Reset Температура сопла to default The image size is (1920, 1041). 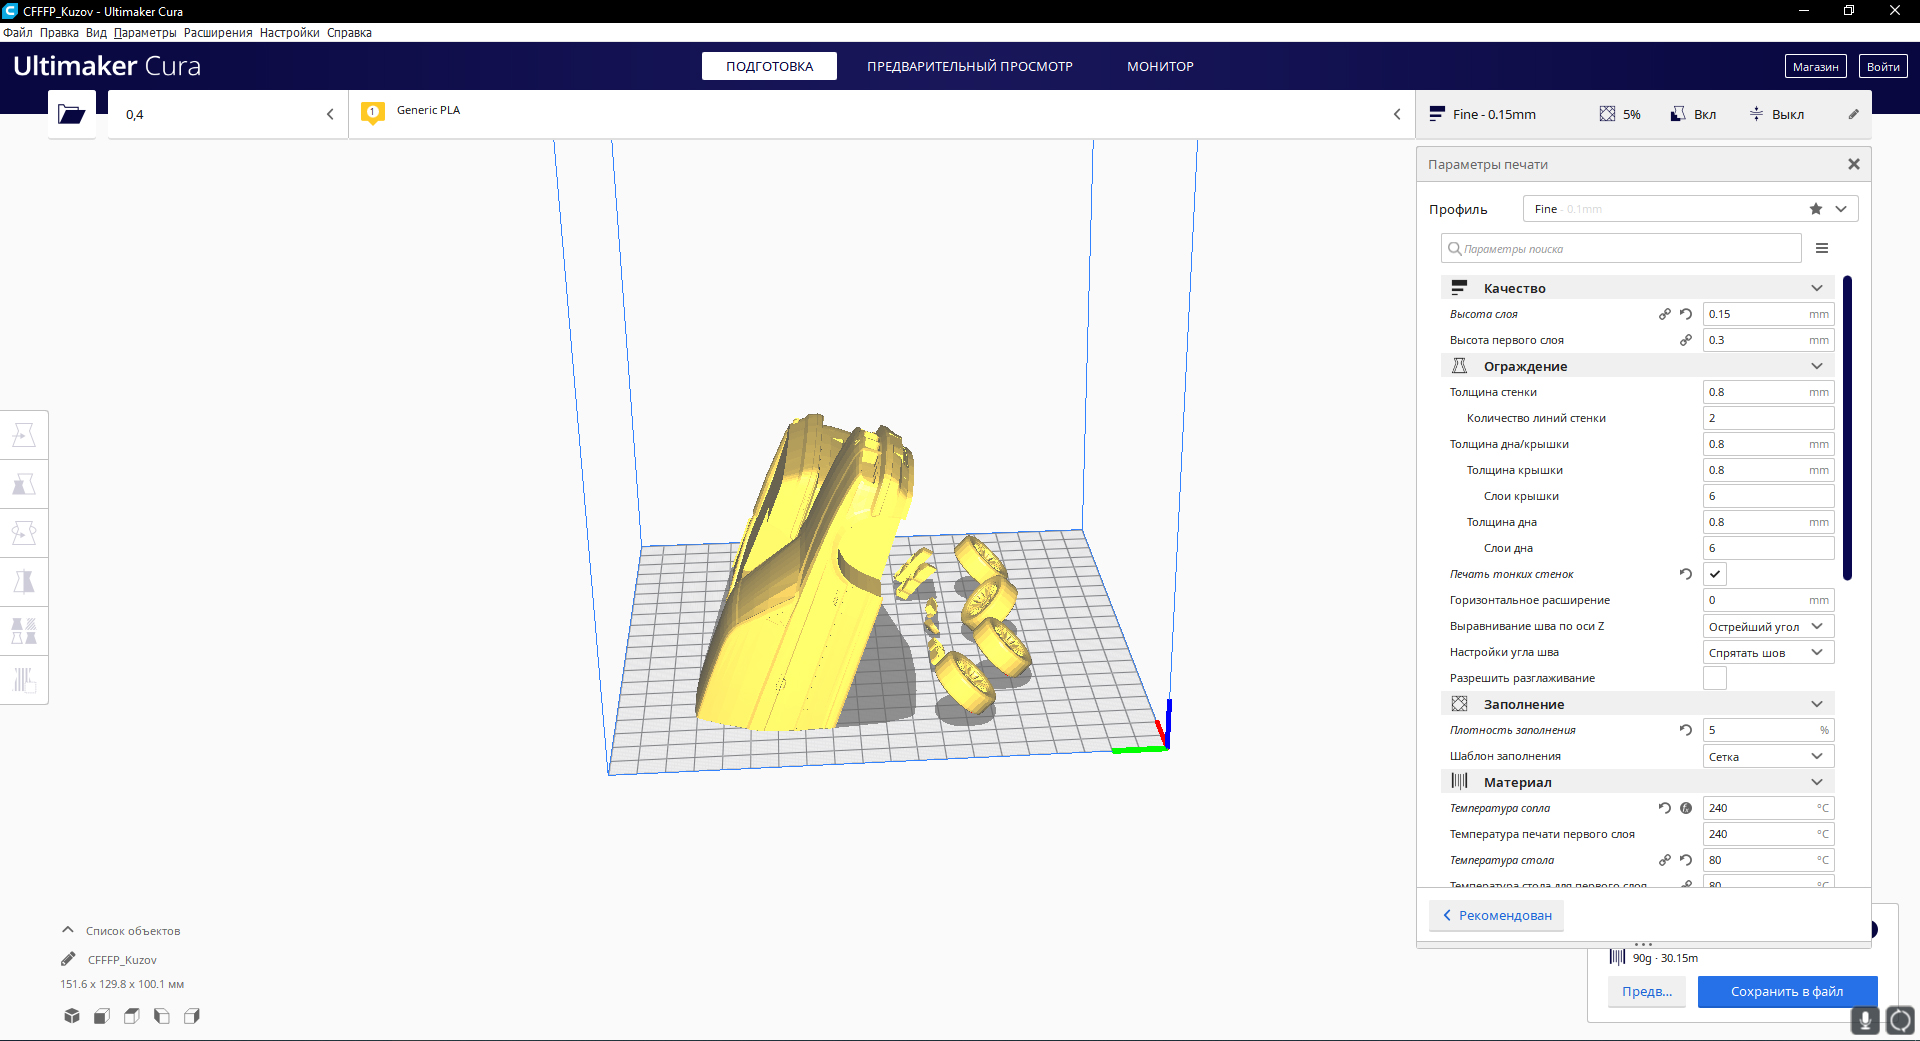[1665, 808]
